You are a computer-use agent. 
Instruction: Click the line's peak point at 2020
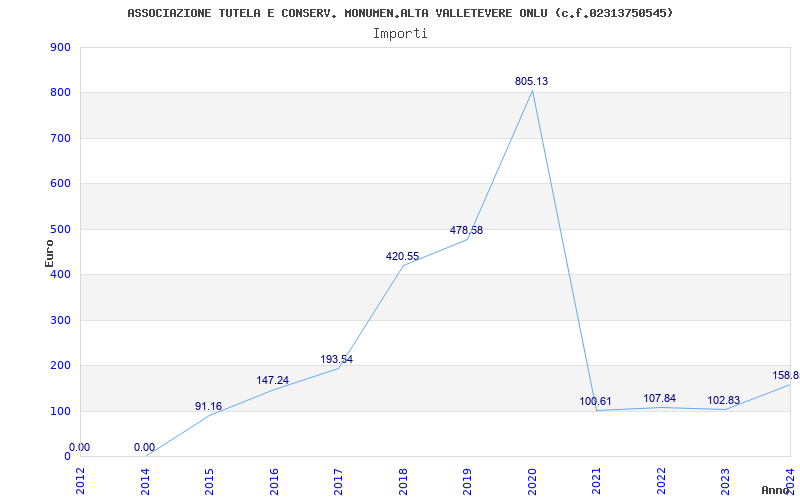(x=532, y=91)
